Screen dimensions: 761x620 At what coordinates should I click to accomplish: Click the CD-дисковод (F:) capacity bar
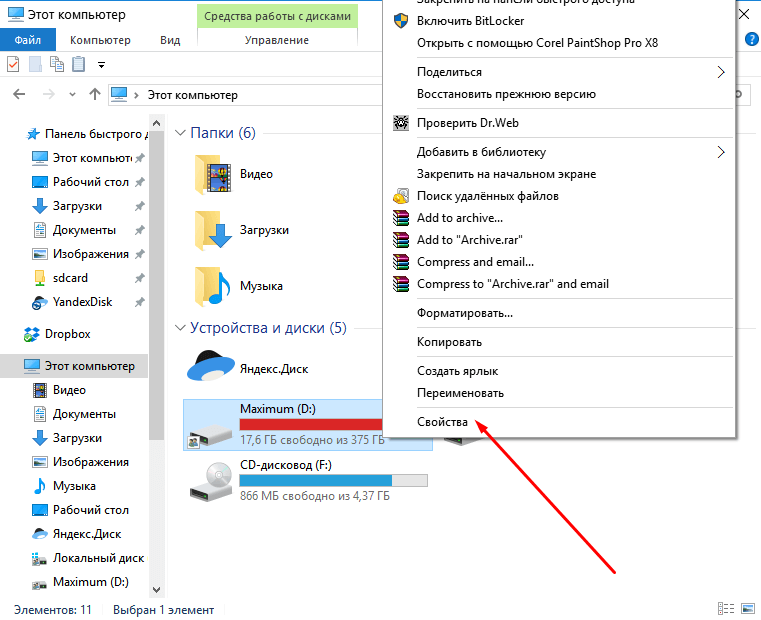[x=333, y=480]
